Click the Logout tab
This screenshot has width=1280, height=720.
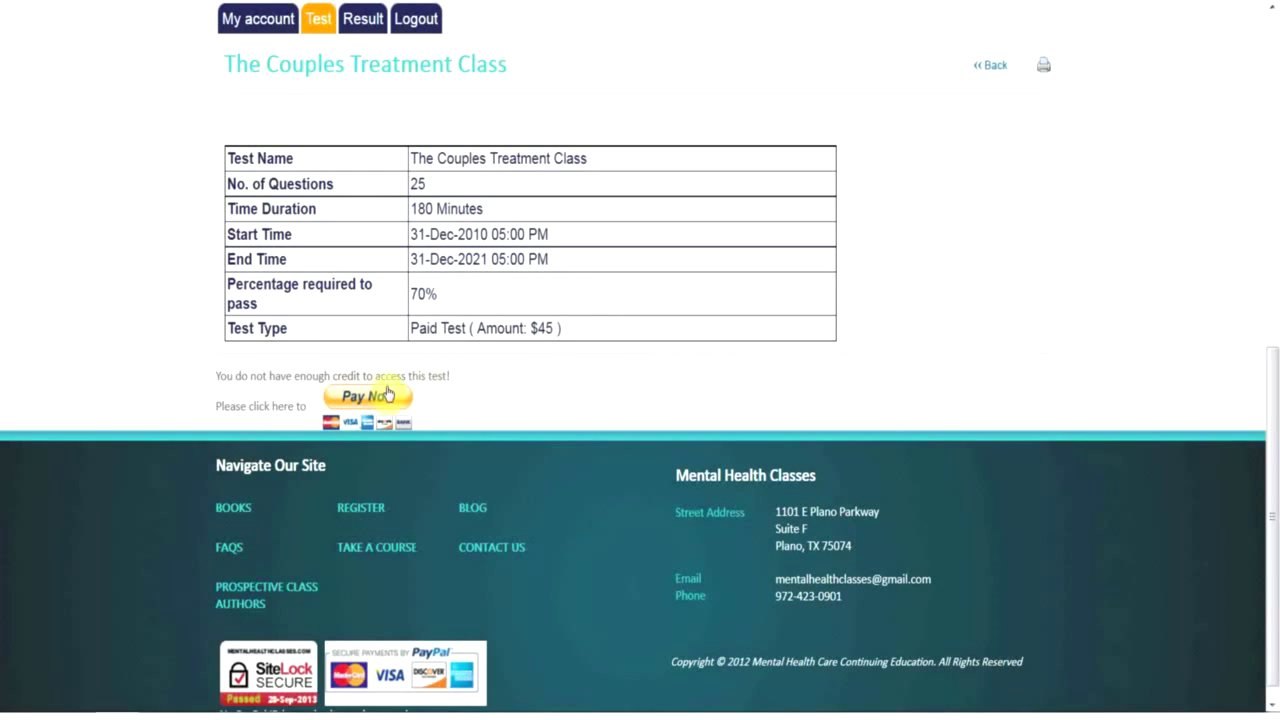tap(416, 18)
